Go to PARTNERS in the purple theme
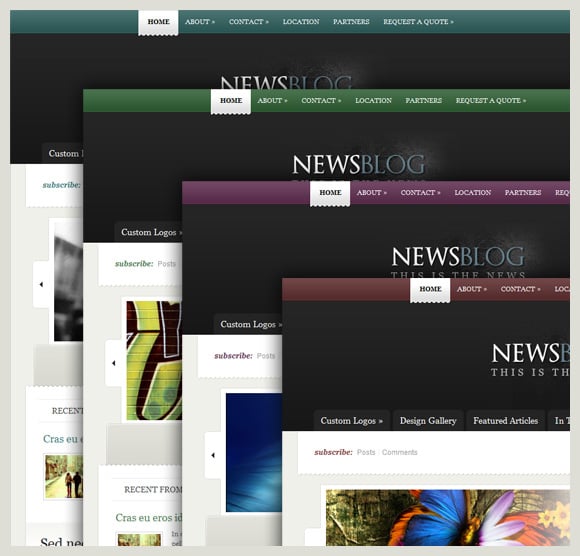The height and width of the screenshot is (556, 580). click(x=523, y=193)
